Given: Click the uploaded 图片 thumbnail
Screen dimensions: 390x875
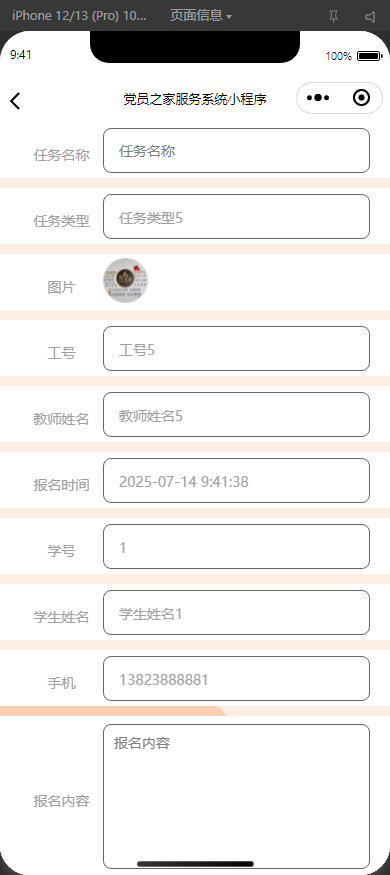Looking at the screenshot, I should (x=126, y=281).
